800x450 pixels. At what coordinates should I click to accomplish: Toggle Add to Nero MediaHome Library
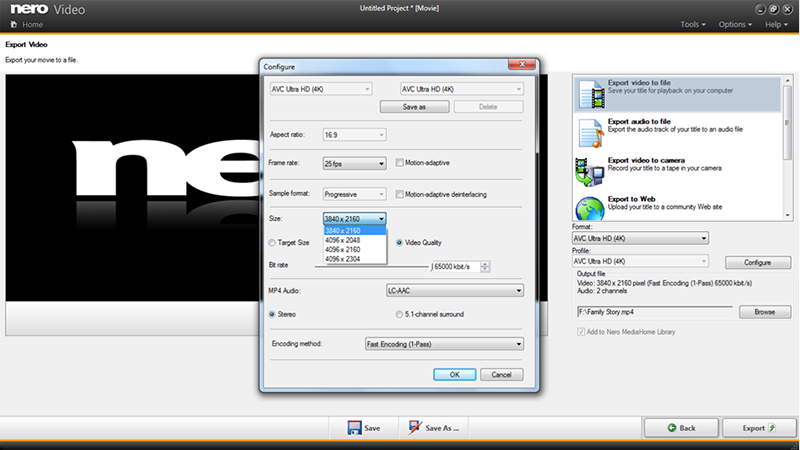[581, 332]
